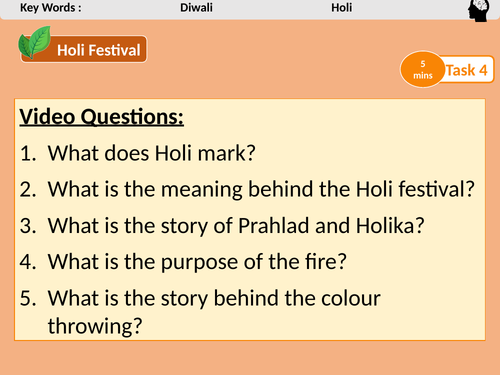Viewport: 500px width, 375px height.
Task: Click empty orange background below questions box
Action: pyautogui.click(x=250, y=358)
